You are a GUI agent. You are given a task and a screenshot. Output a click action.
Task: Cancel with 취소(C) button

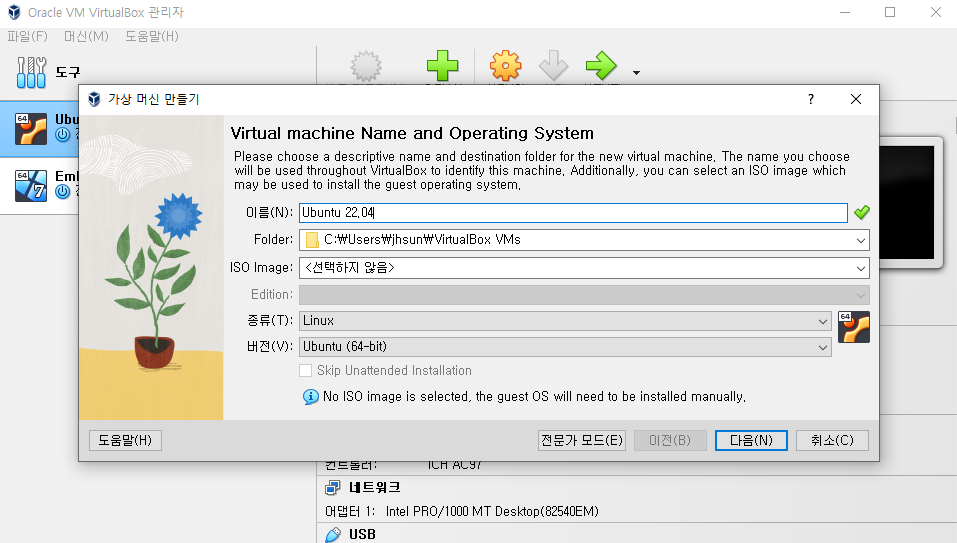pyautogui.click(x=832, y=441)
